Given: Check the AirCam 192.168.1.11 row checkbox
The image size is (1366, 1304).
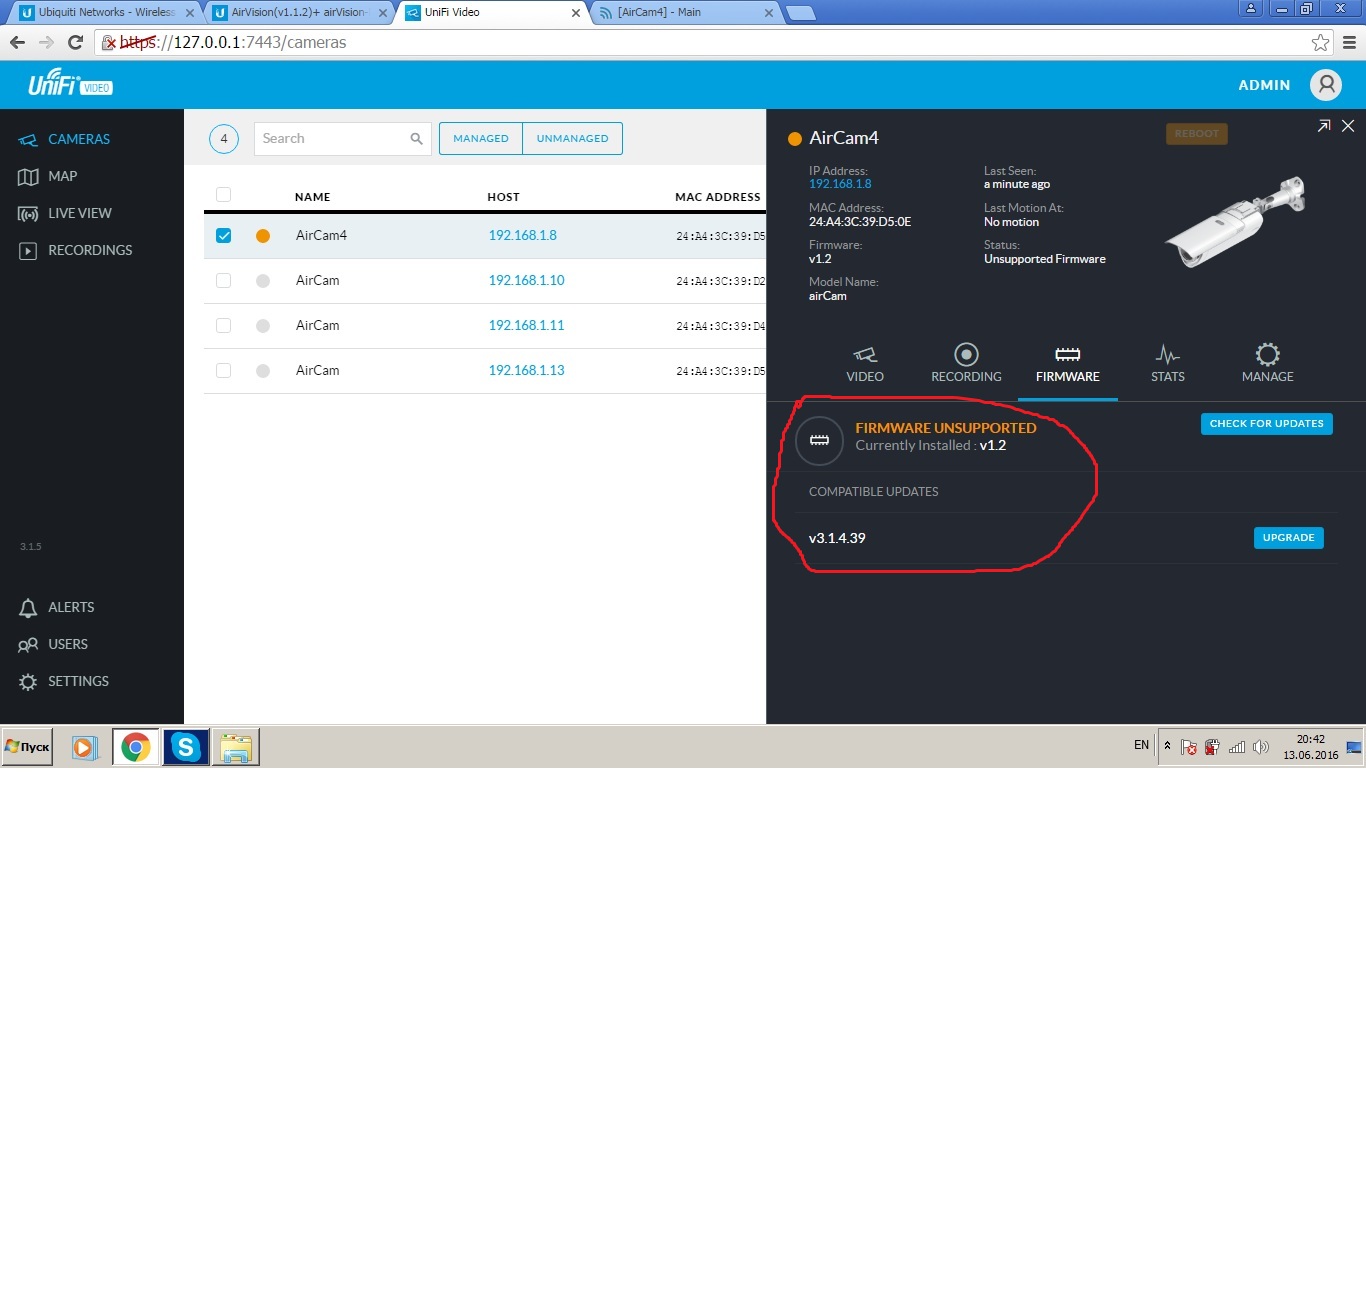Looking at the screenshot, I should (223, 326).
